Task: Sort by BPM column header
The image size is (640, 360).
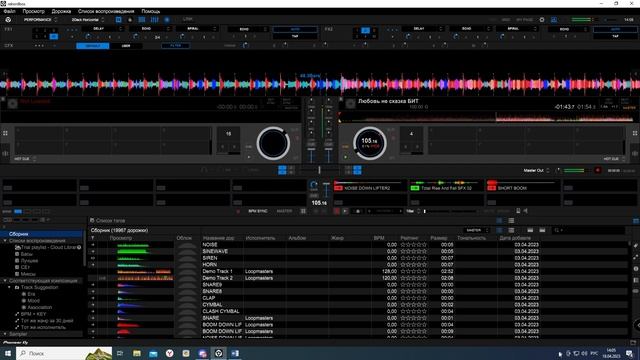Action: click(x=379, y=238)
